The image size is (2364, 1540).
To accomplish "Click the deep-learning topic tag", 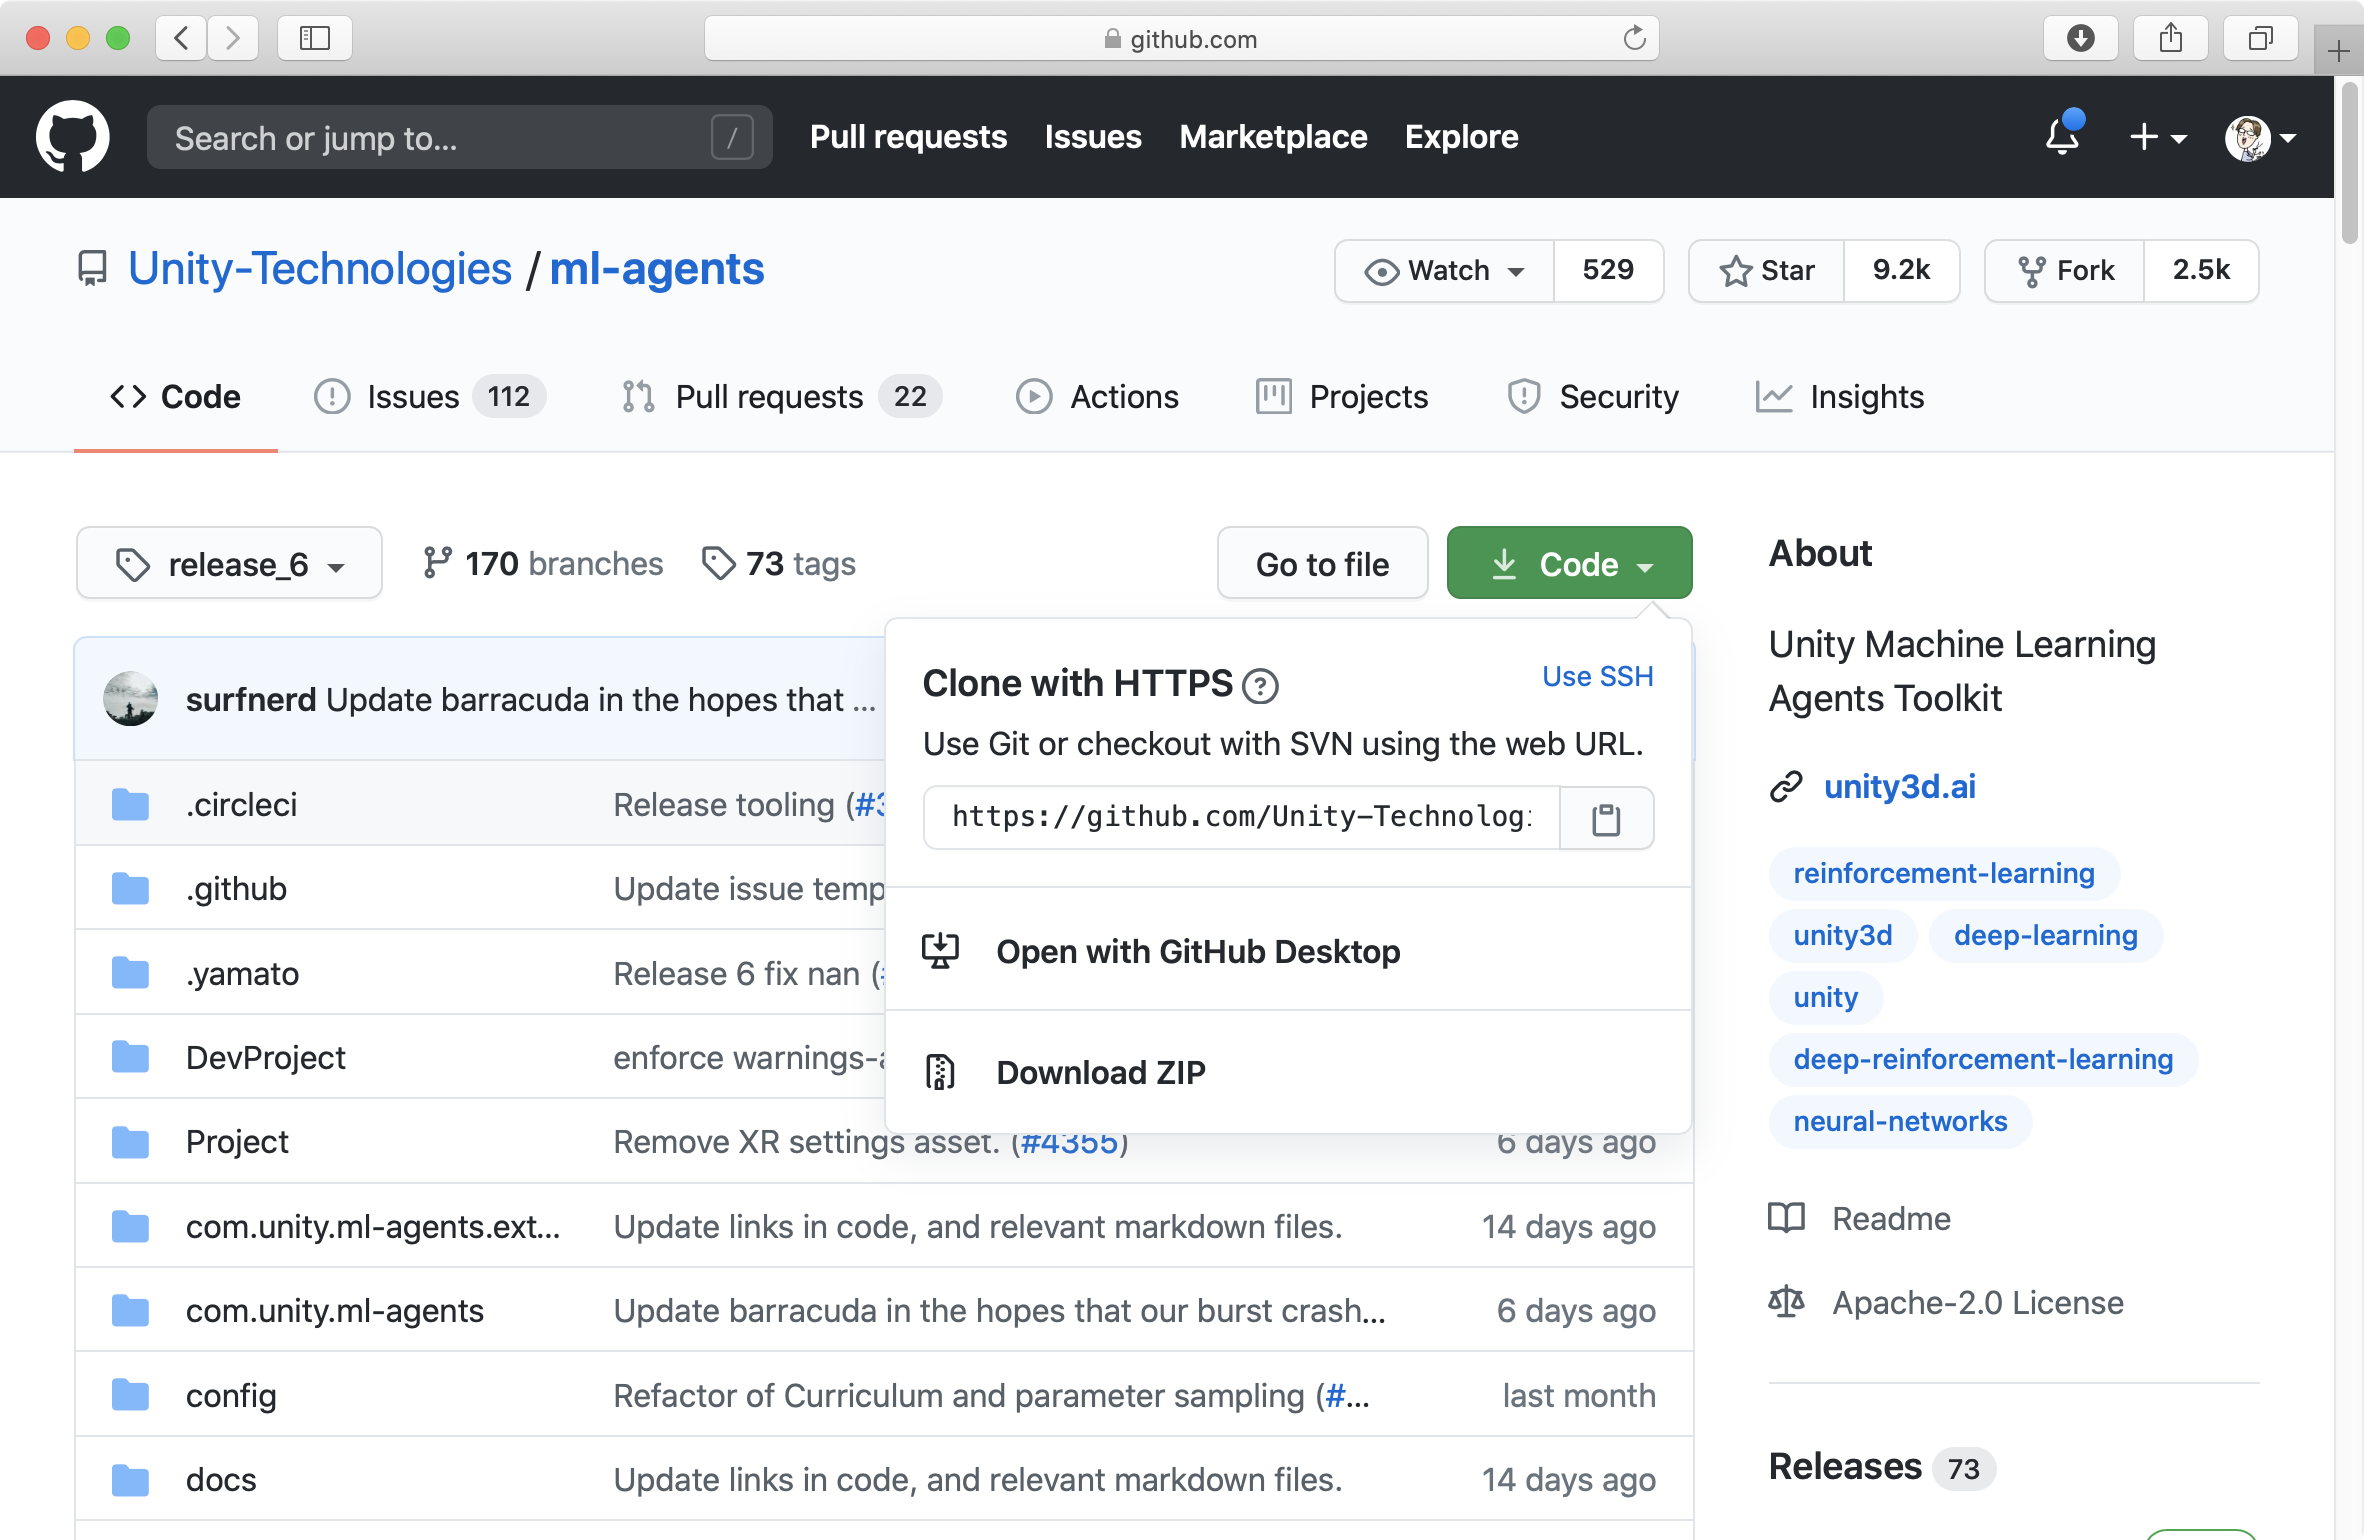I will (x=2045, y=935).
